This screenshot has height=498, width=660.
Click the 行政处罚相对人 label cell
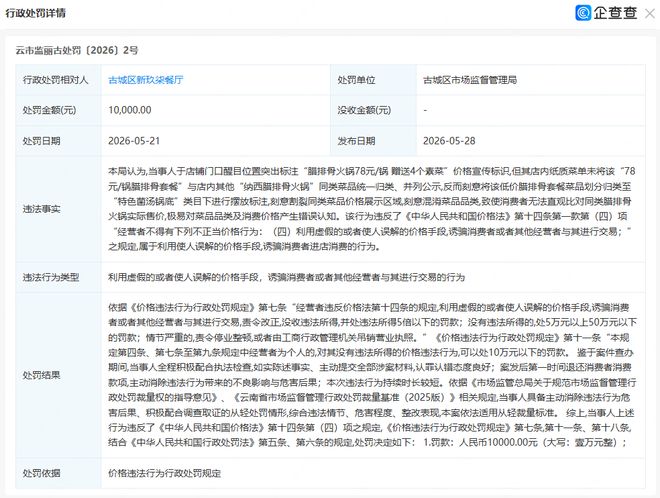tap(58, 80)
